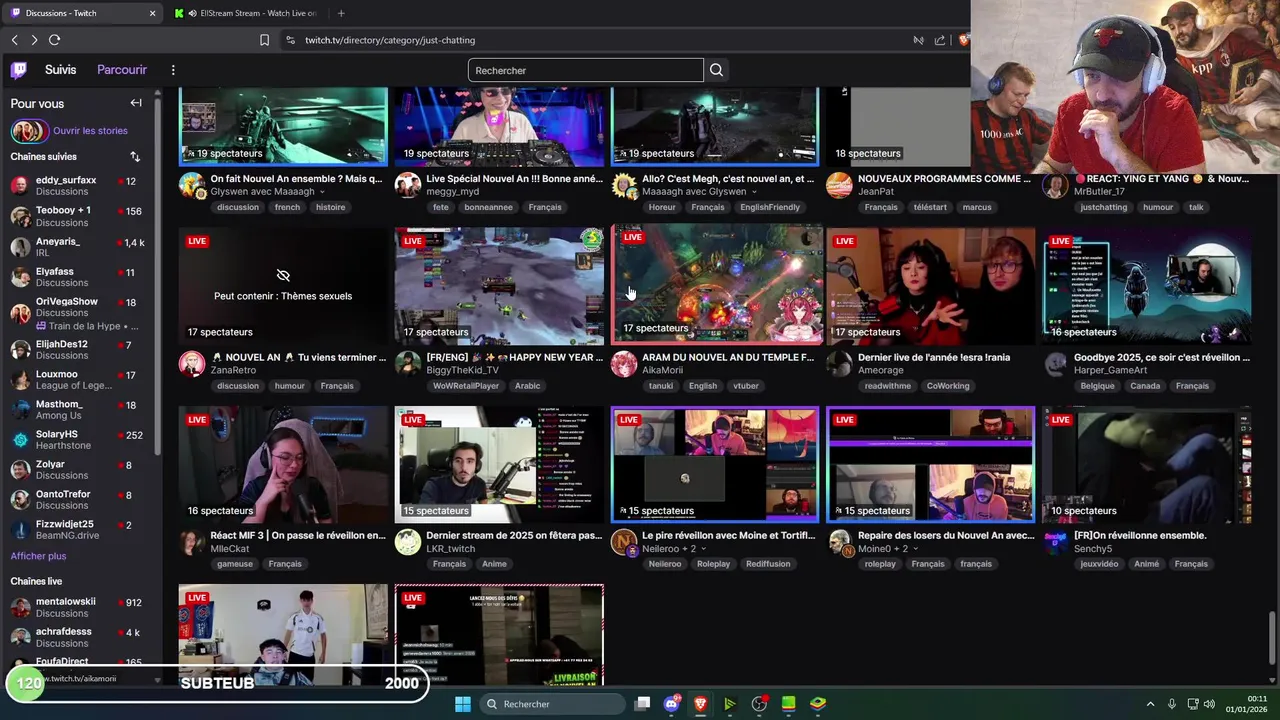Go to the Twitch home logo
This screenshot has width=1280, height=720.
(19, 70)
